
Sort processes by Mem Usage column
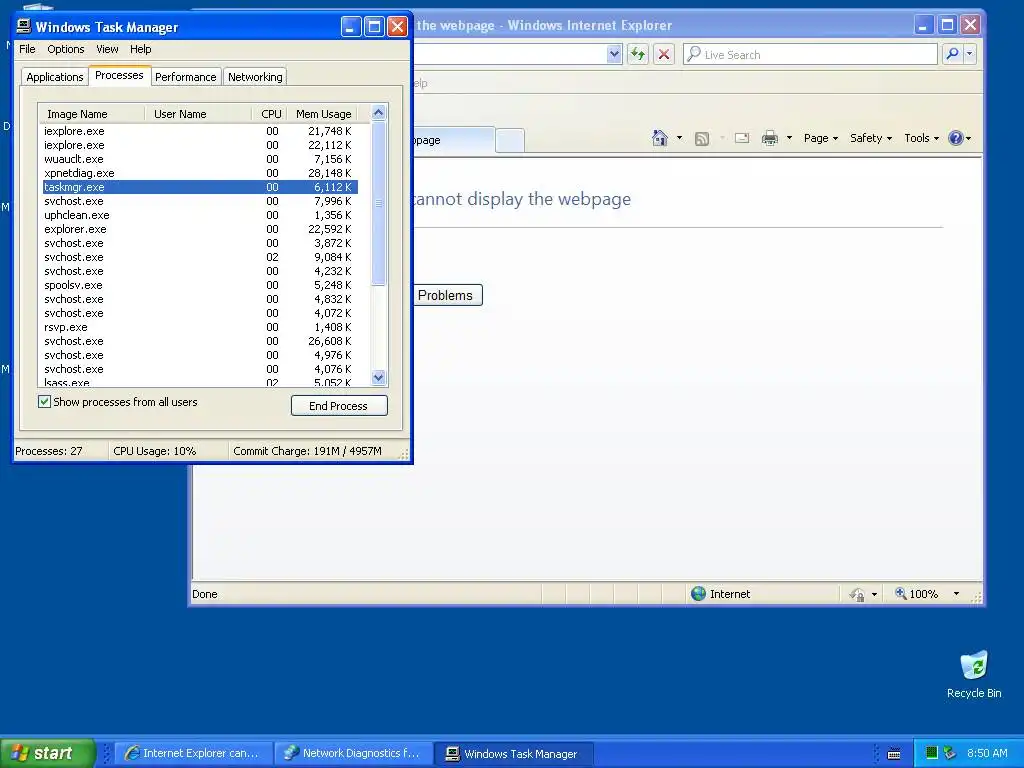[x=324, y=114]
